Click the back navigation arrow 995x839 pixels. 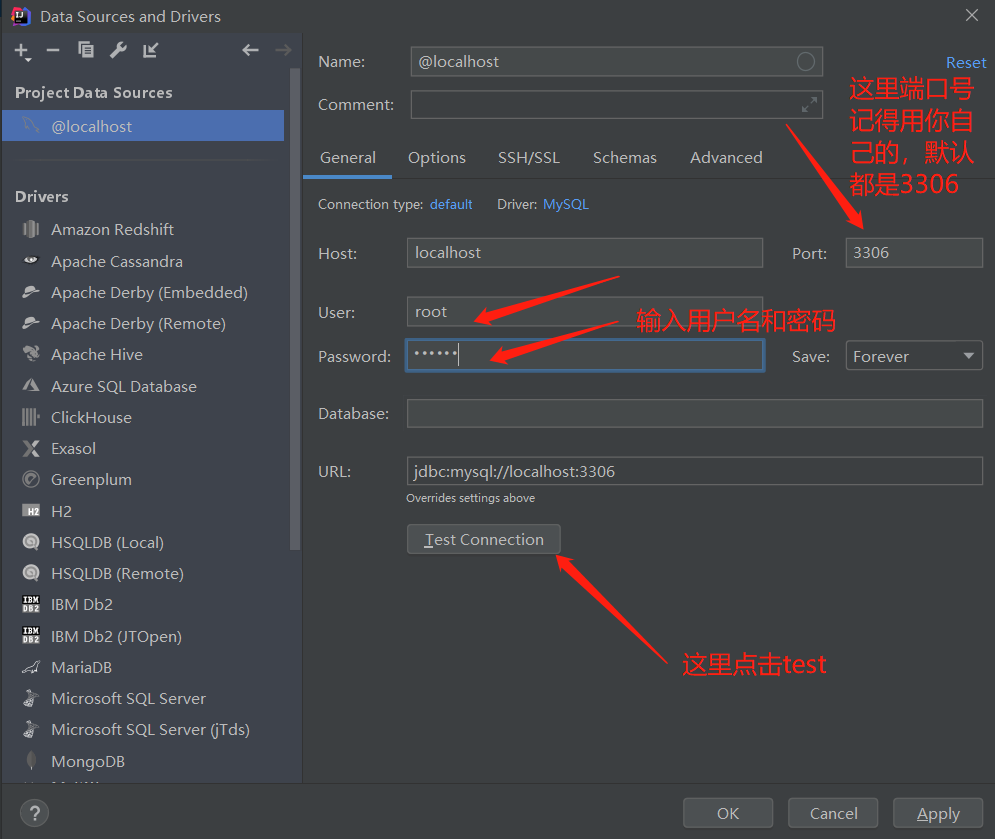tap(250, 50)
